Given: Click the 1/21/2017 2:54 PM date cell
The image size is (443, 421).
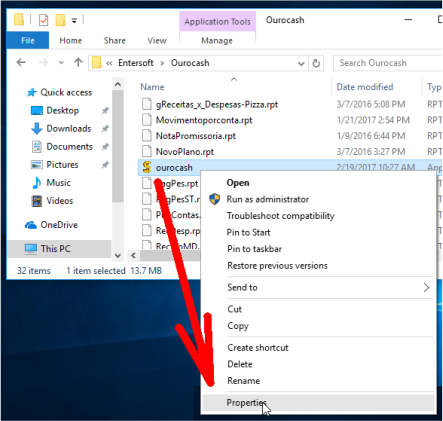Looking at the screenshot, I should tap(373, 120).
